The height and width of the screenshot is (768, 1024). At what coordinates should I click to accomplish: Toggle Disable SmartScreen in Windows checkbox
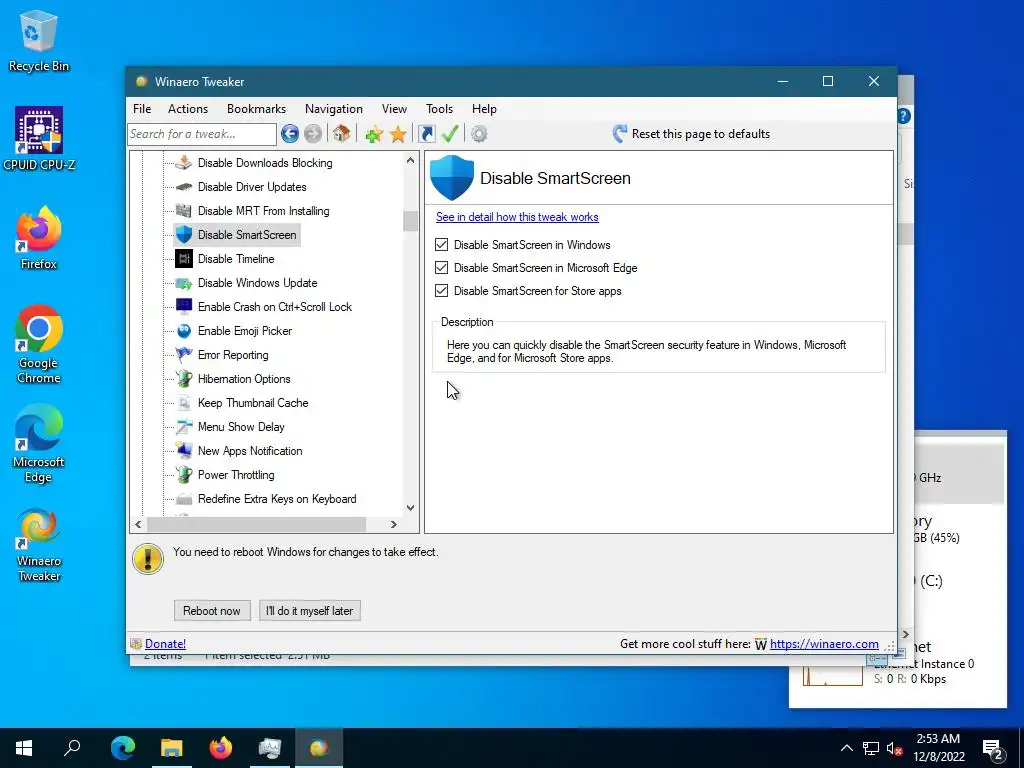click(441, 245)
